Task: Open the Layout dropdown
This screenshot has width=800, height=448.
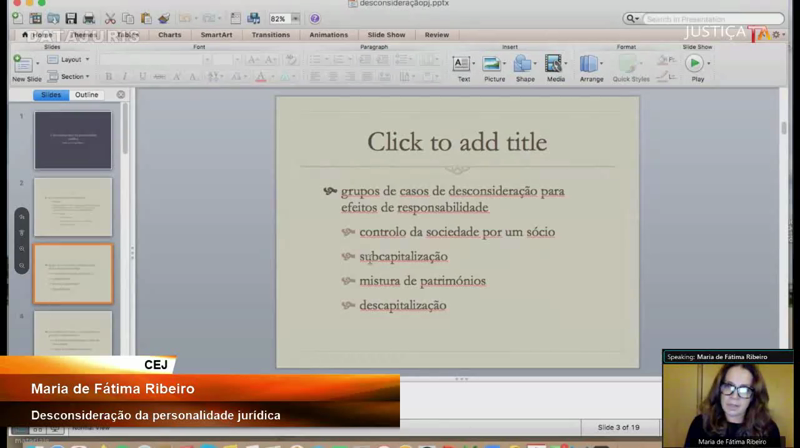Action: pyautogui.click(x=69, y=60)
